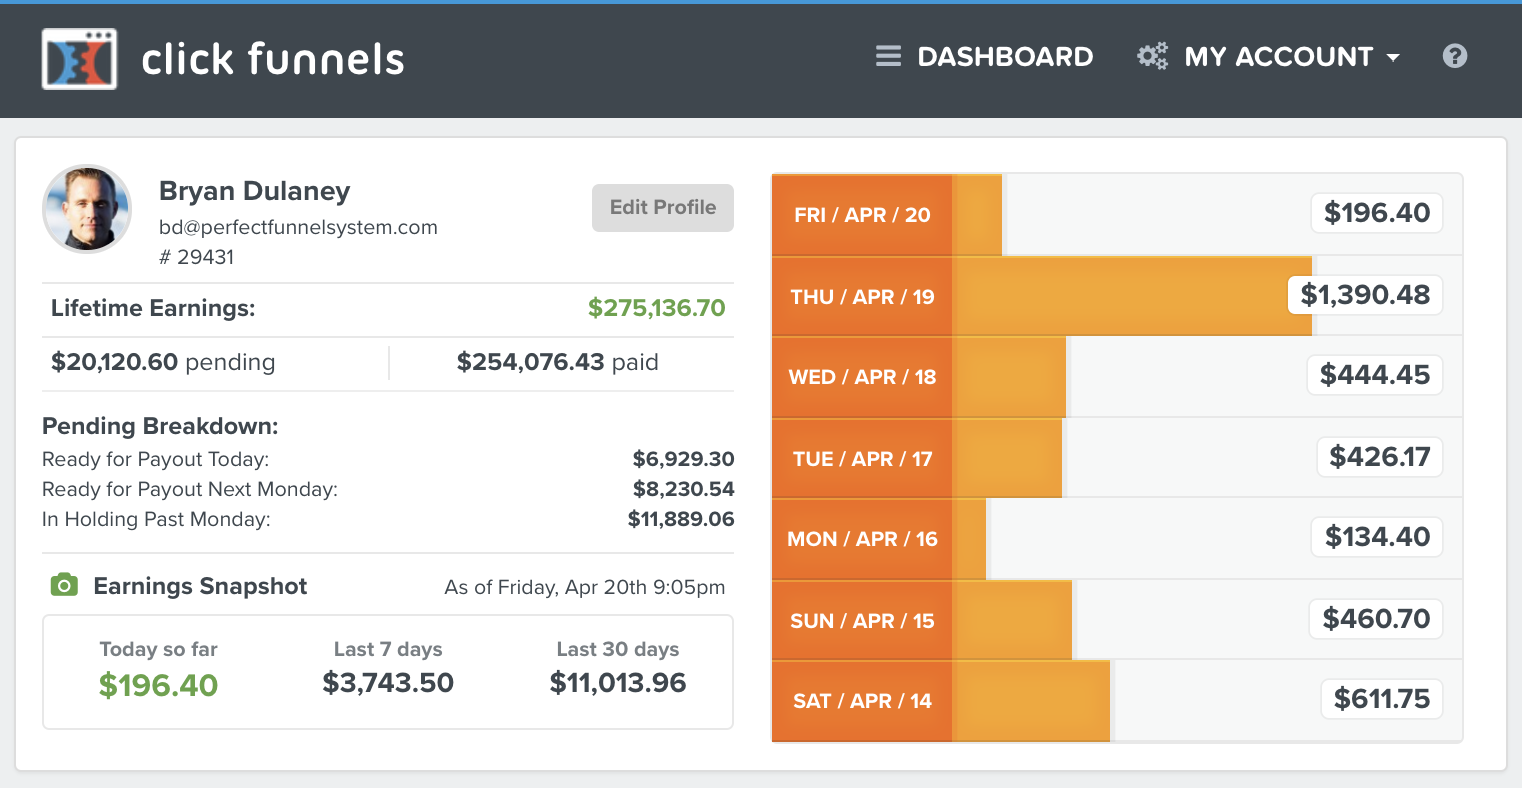Click the gears icon beside My Account
The image size is (1522, 788).
[1152, 57]
